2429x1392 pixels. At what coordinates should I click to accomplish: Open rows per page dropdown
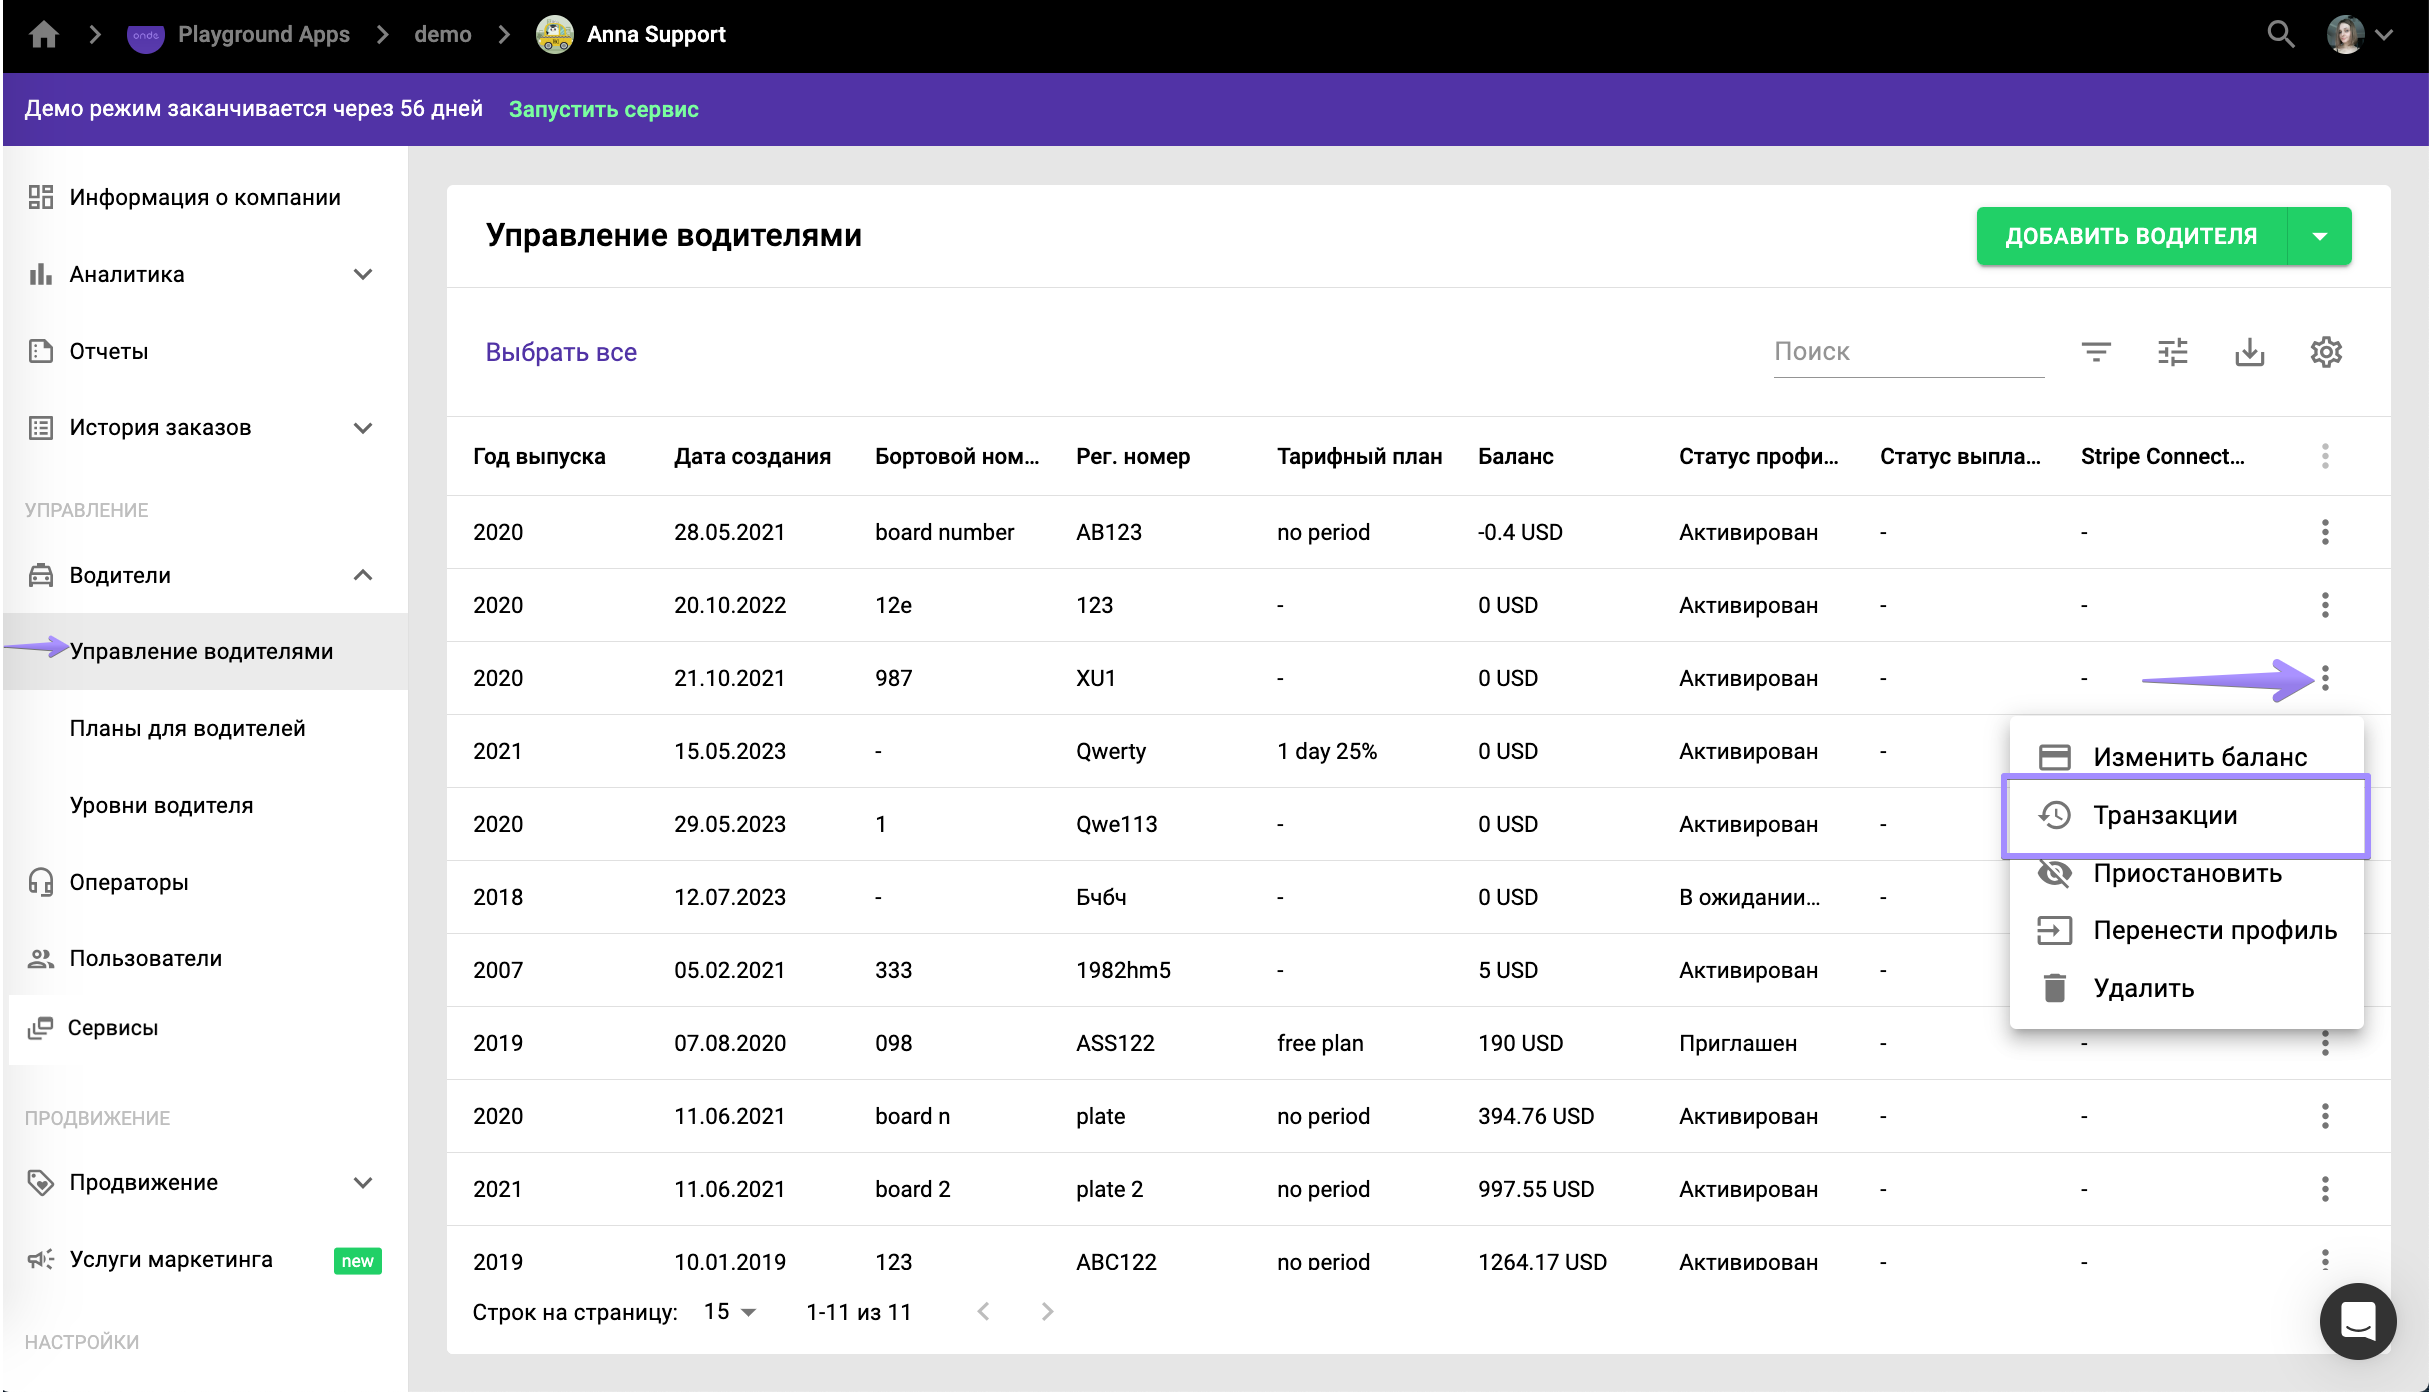point(730,1312)
